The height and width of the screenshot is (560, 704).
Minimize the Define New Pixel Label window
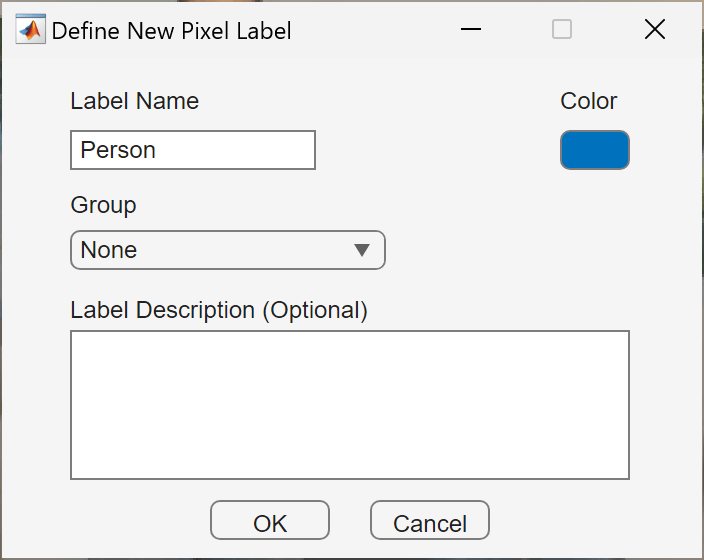[x=471, y=30]
